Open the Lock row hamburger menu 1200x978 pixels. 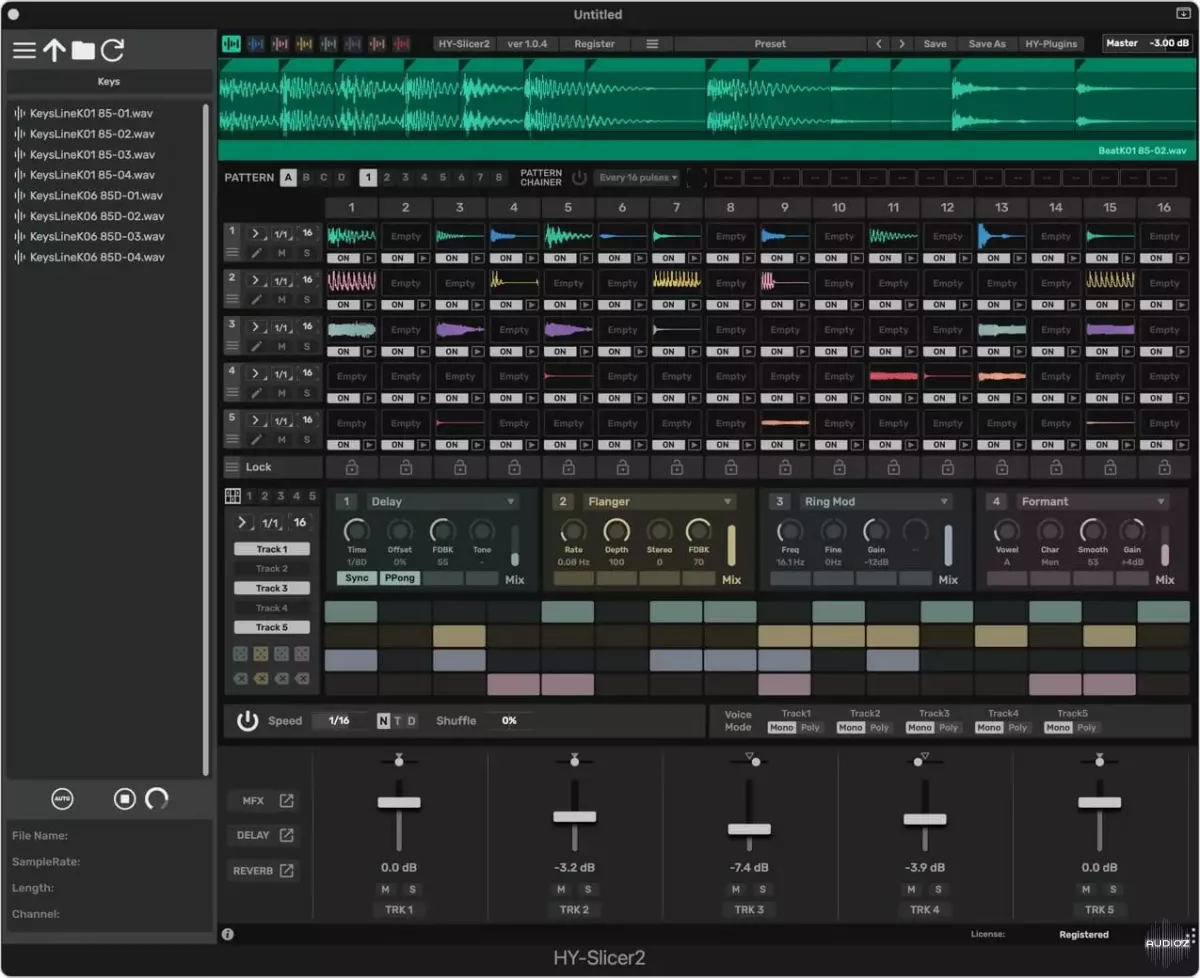coord(232,467)
